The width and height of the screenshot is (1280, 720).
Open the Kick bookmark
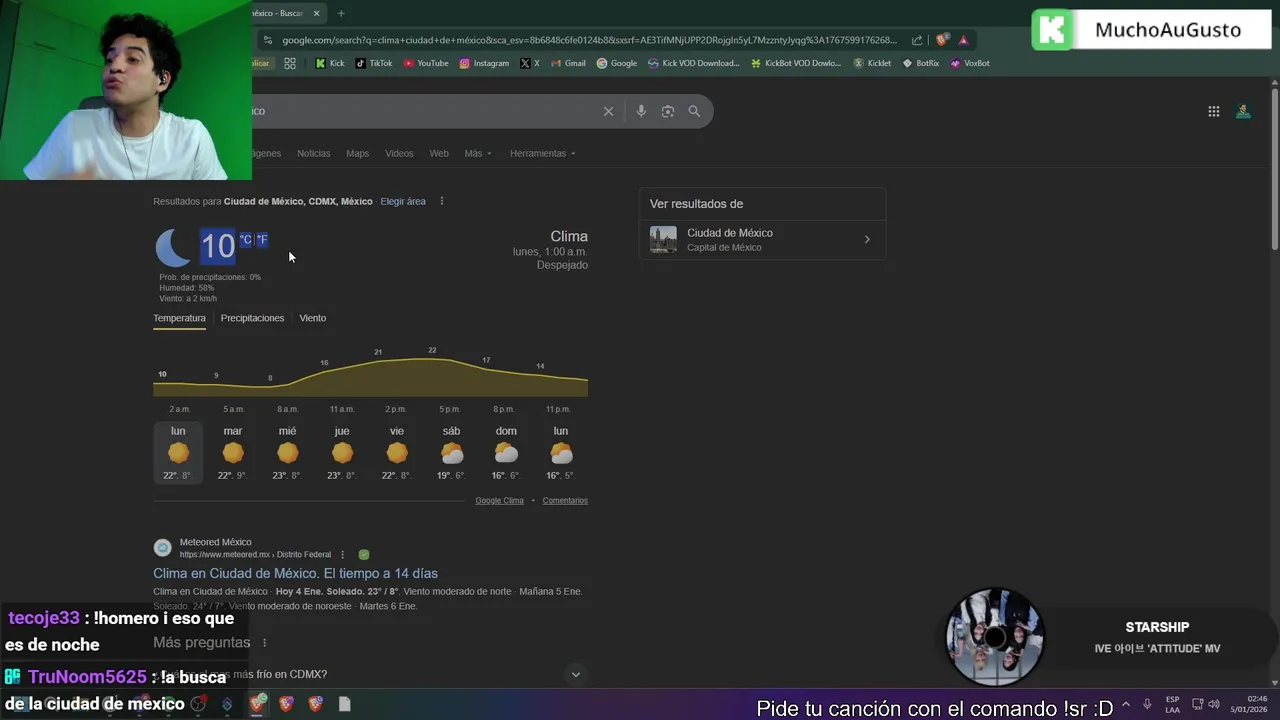(x=329, y=63)
